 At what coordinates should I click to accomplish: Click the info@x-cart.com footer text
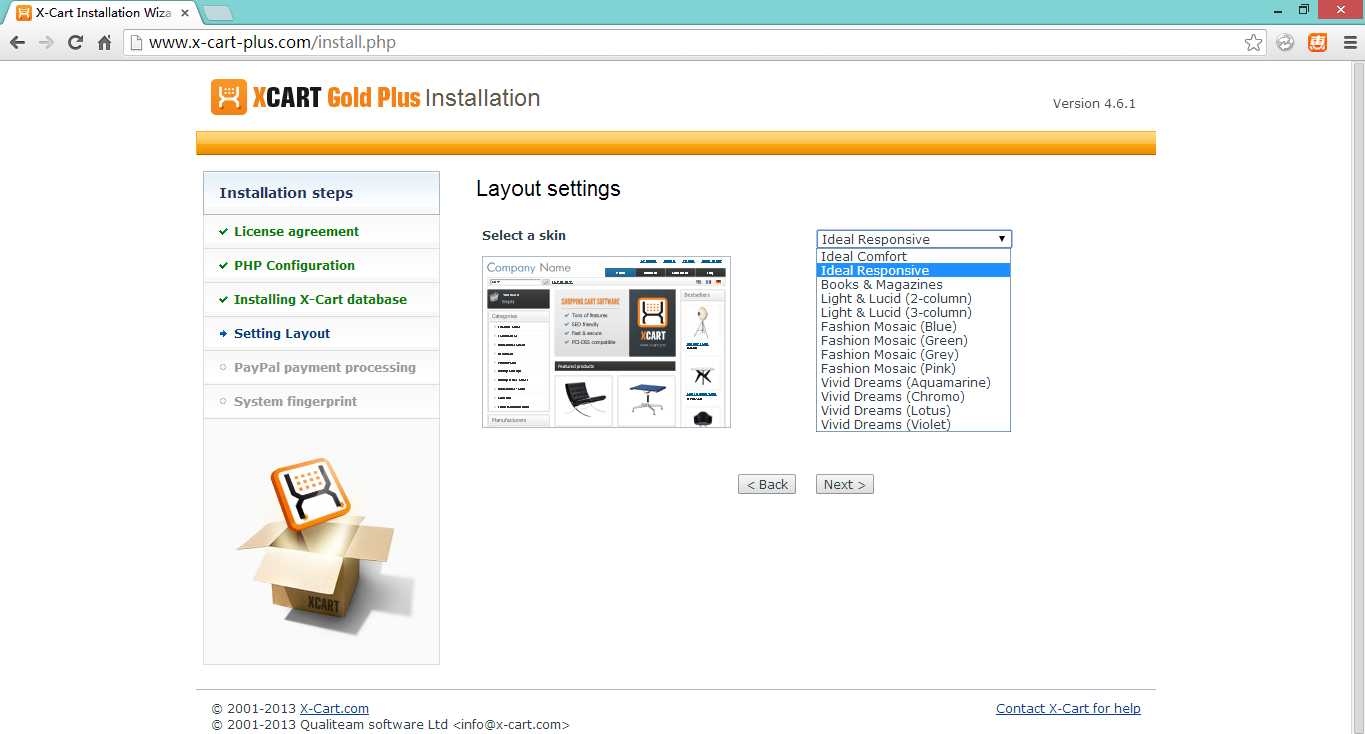click(512, 725)
